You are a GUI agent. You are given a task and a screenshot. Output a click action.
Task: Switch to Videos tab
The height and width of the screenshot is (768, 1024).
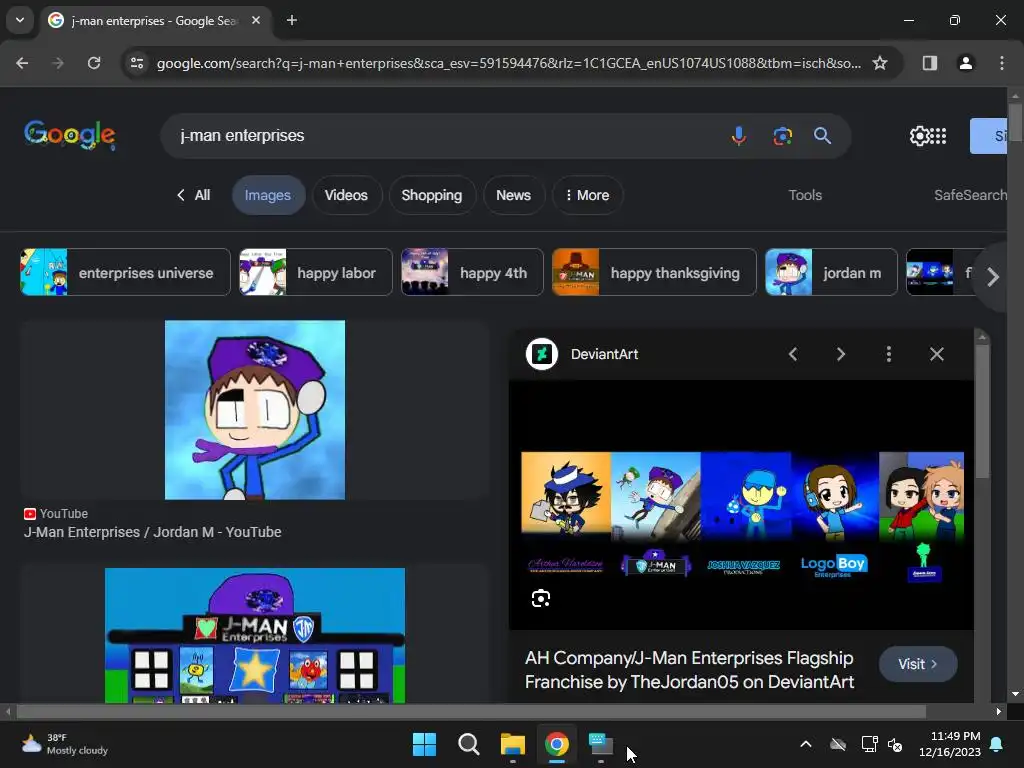coord(346,195)
